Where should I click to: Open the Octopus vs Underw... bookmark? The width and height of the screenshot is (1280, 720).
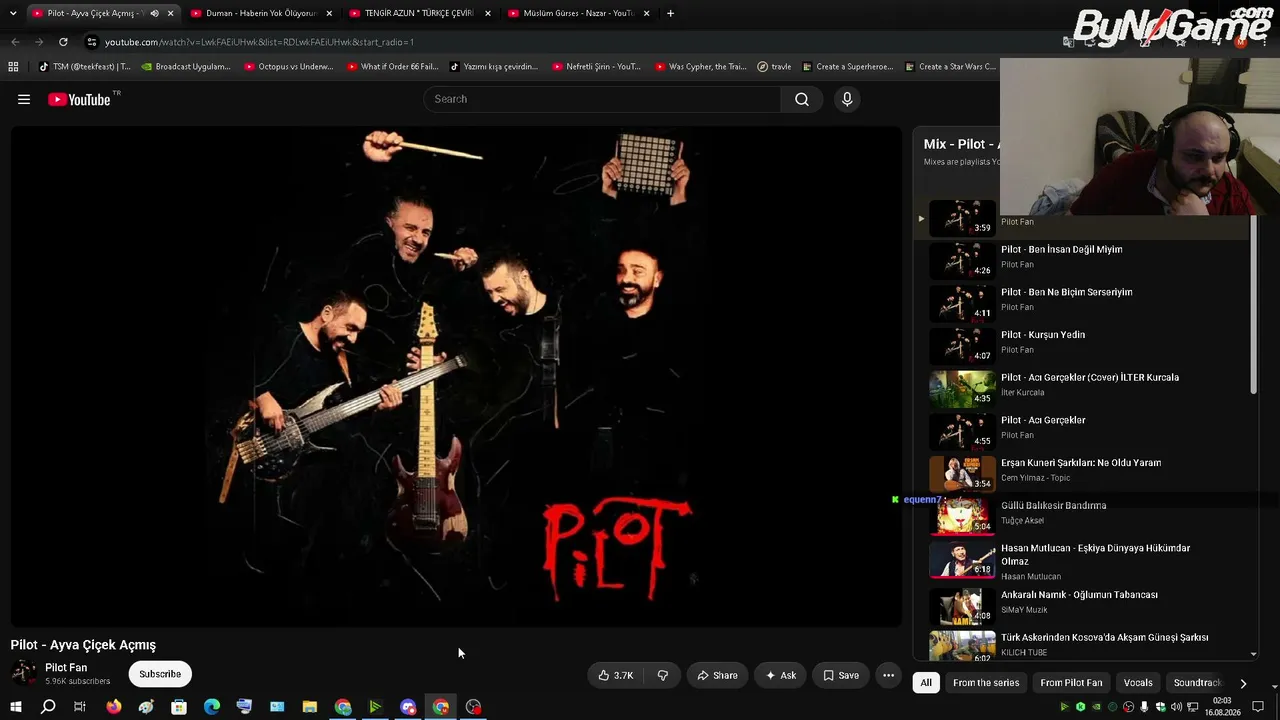pyautogui.click(x=289, y=67)
